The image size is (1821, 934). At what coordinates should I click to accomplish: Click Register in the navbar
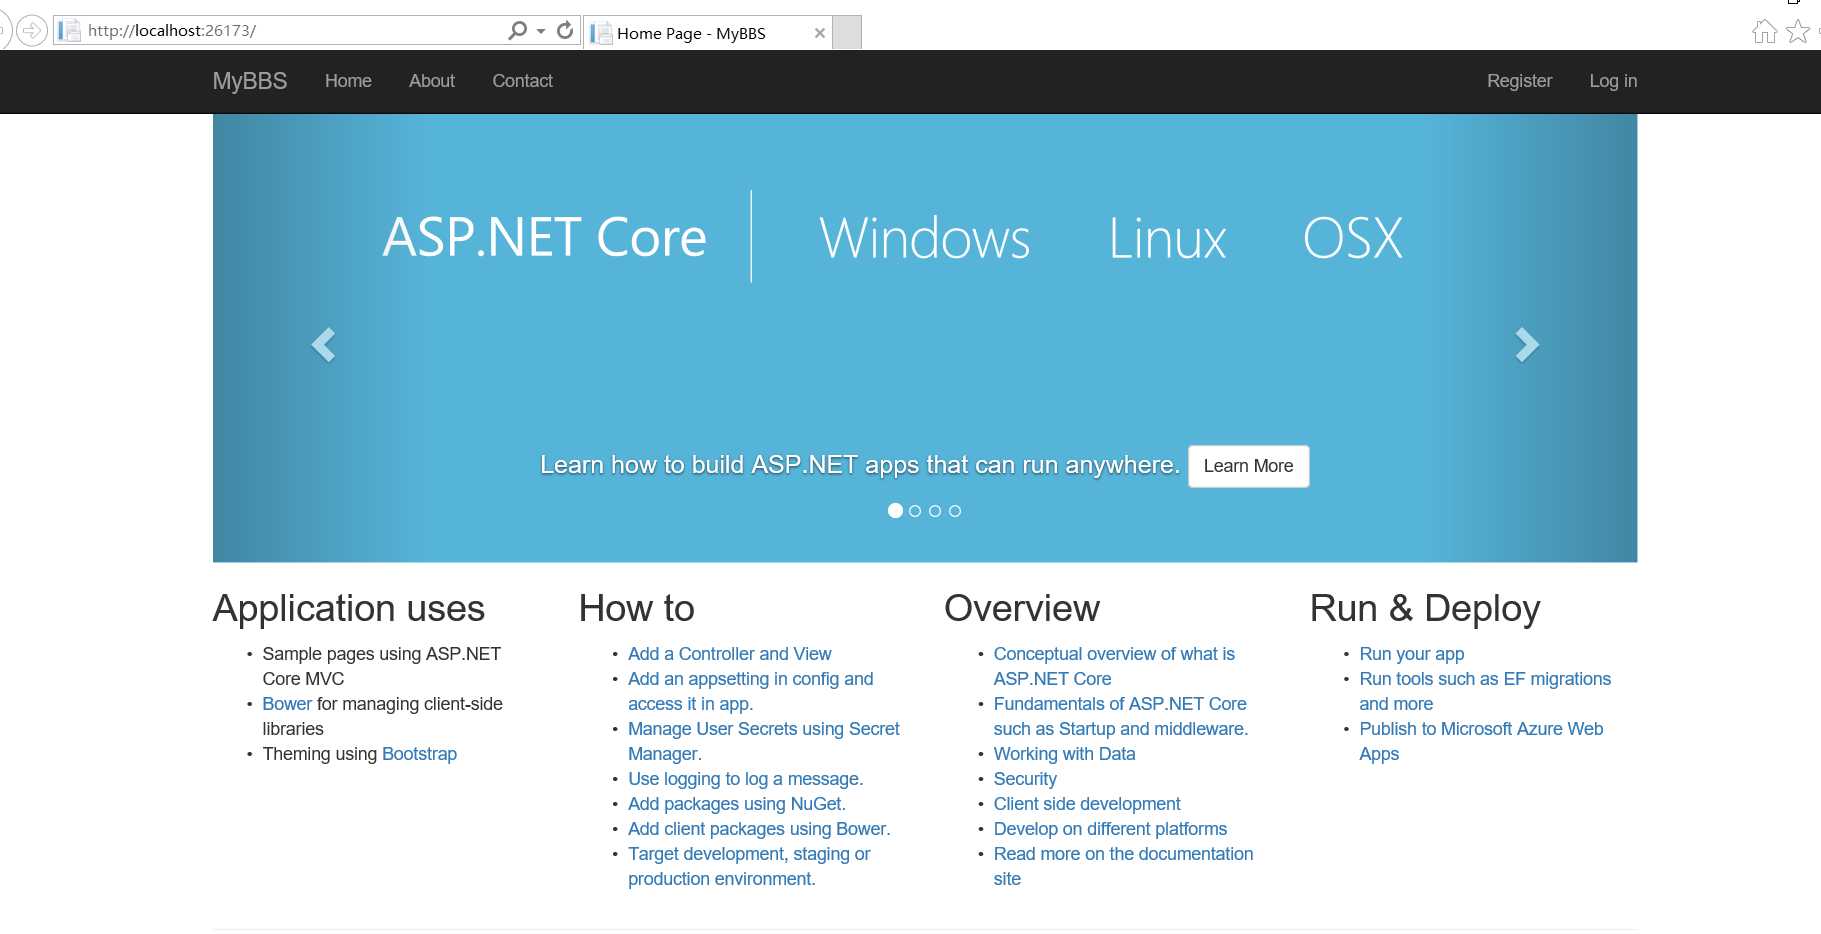click(x=1519, y=81)
